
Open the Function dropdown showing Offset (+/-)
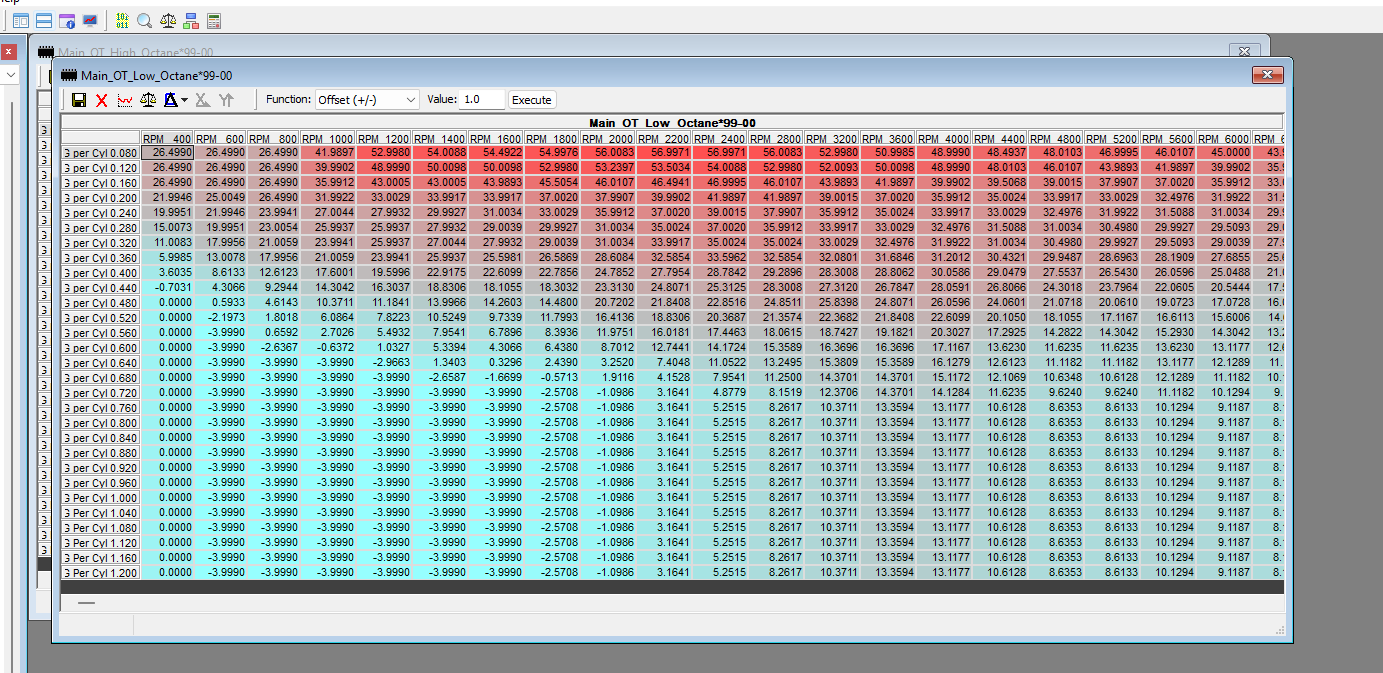click(367, 100)
